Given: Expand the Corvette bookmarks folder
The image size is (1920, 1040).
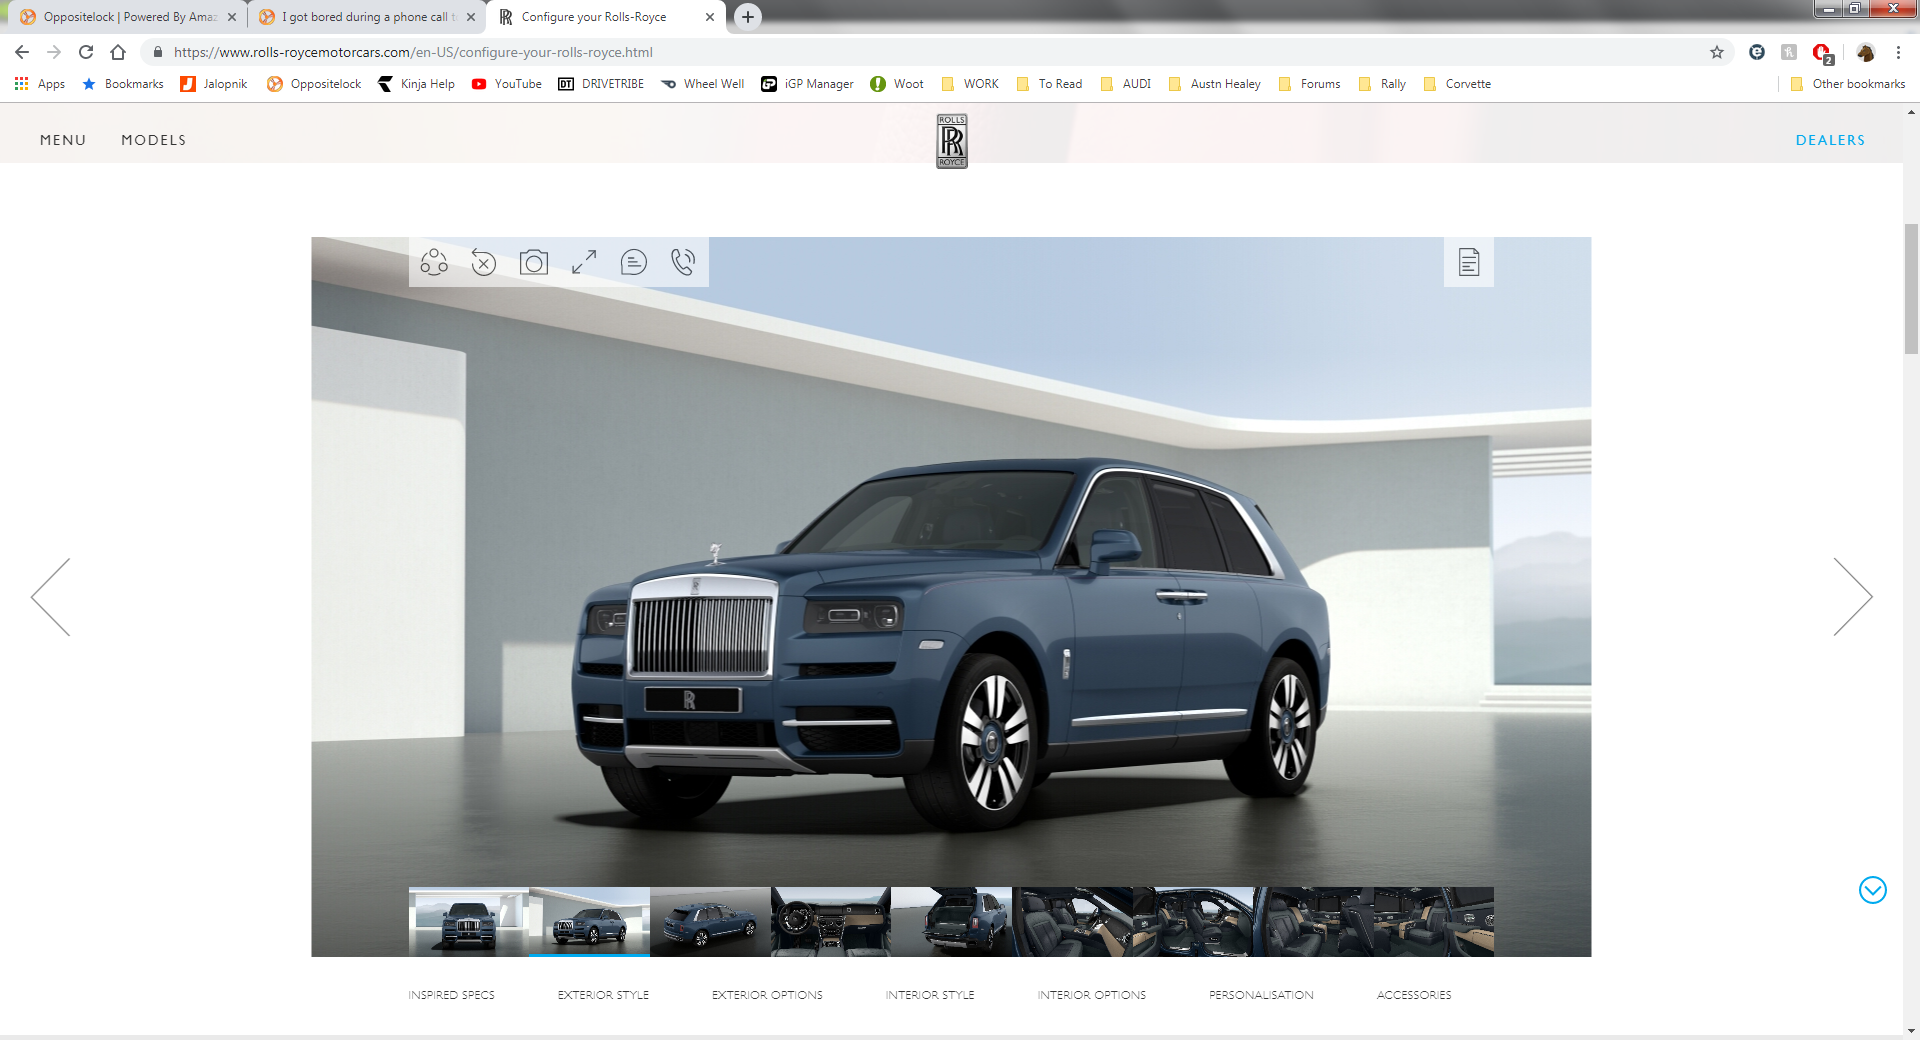Looking at the screenshot, I should coord(1457,84).
